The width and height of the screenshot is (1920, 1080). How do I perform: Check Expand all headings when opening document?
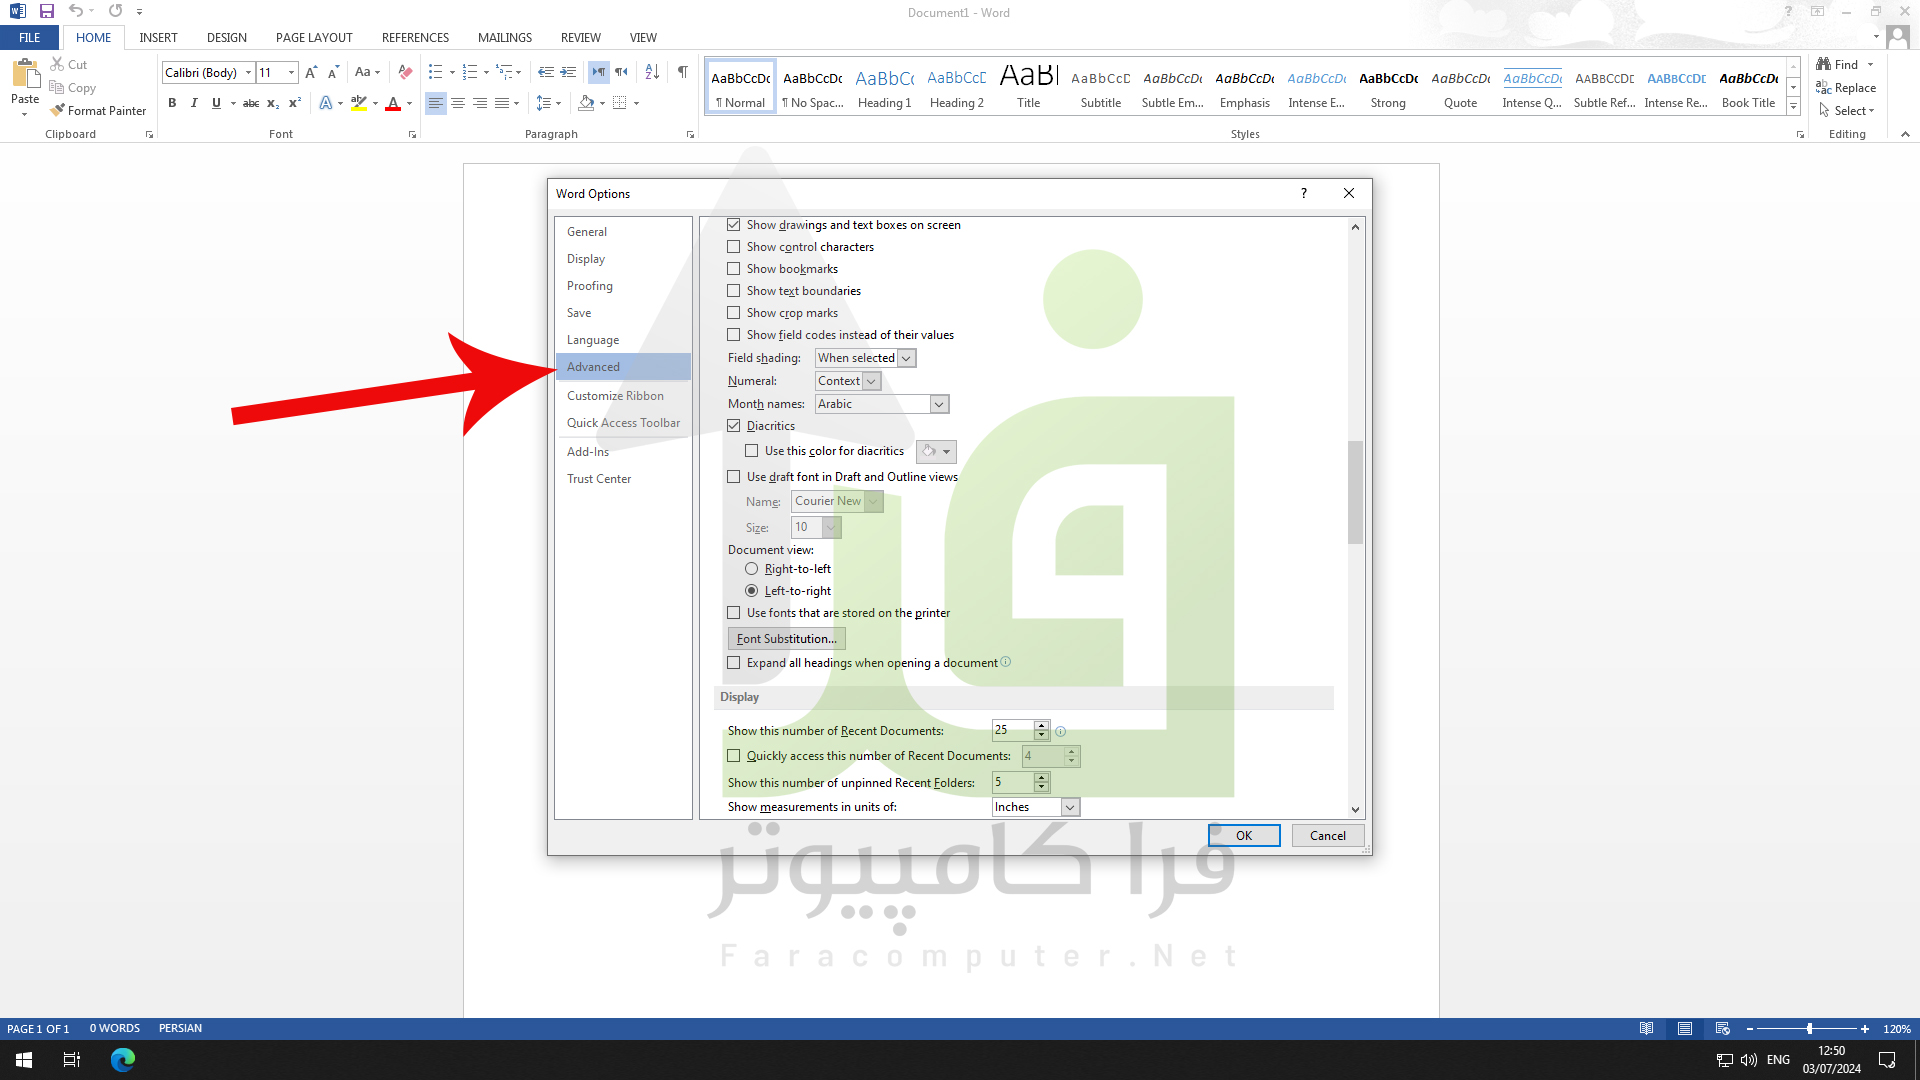pos(734,663)
